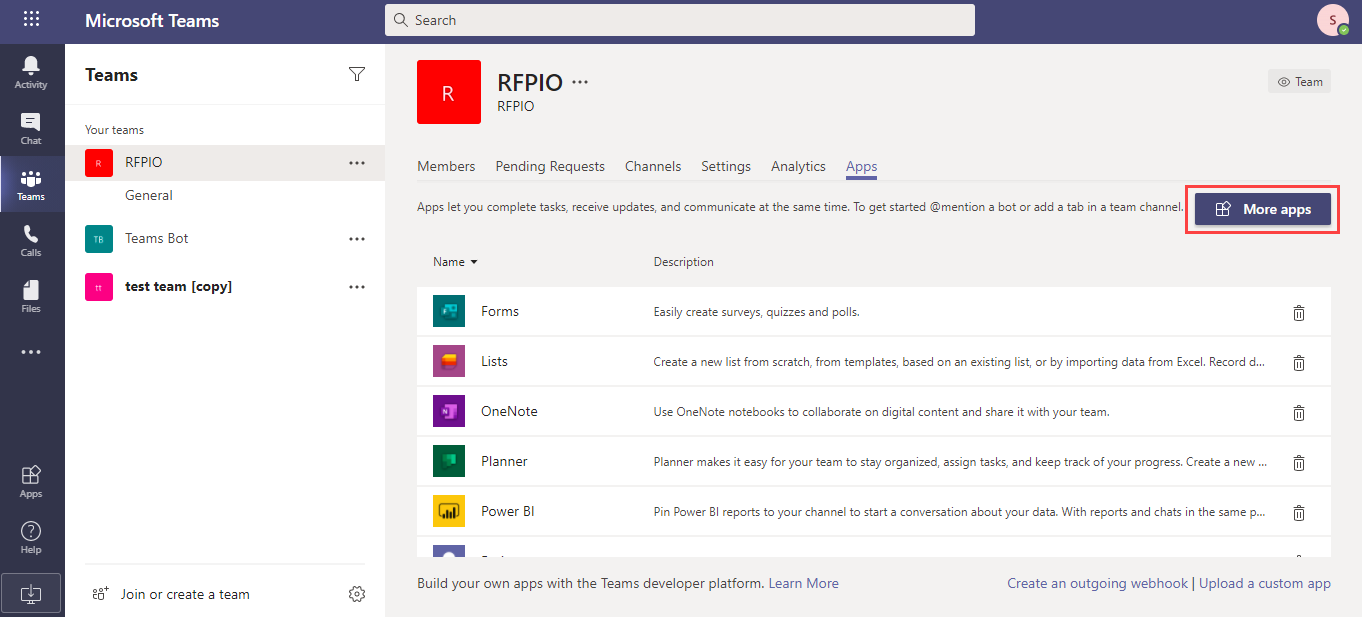
Task: Click the Power BI app icon
Action: pos(449,511)
